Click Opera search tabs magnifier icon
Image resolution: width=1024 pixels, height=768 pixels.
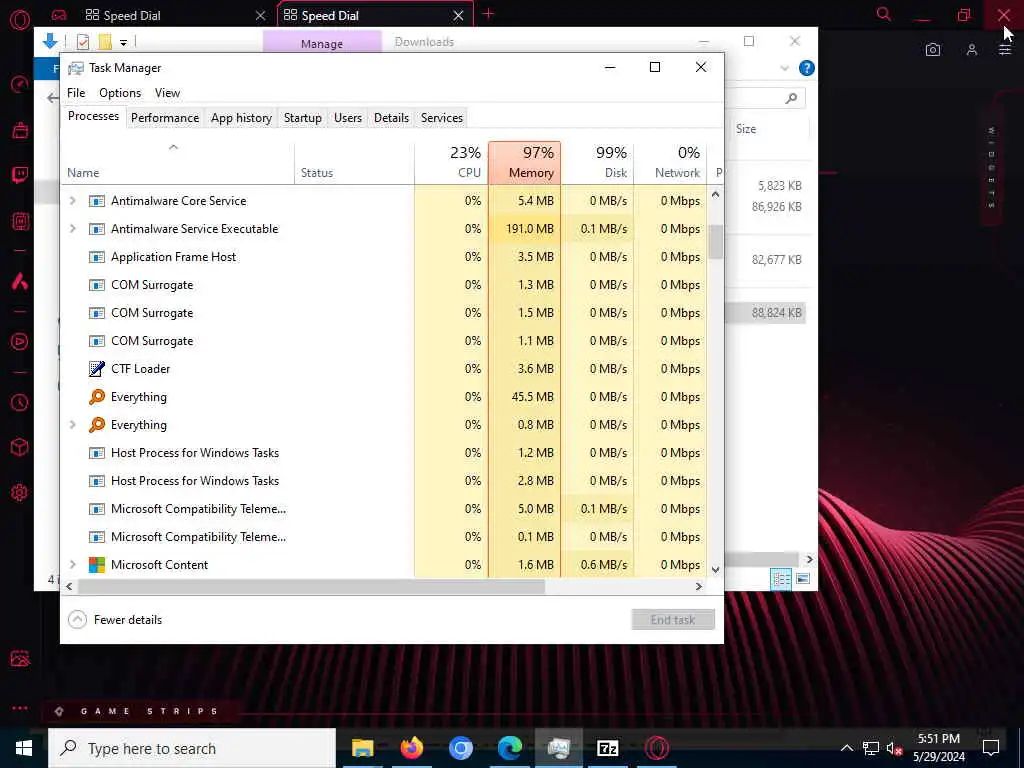tap(884, 14)
